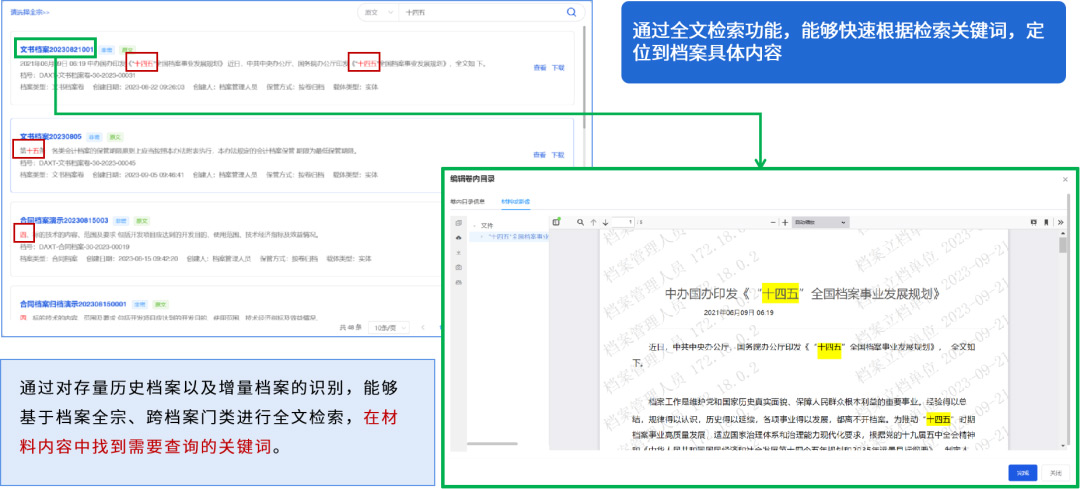Switch to the 材料切影像 tab
The height and width of the screenshot is (489, 1080).
coord(516,200)
